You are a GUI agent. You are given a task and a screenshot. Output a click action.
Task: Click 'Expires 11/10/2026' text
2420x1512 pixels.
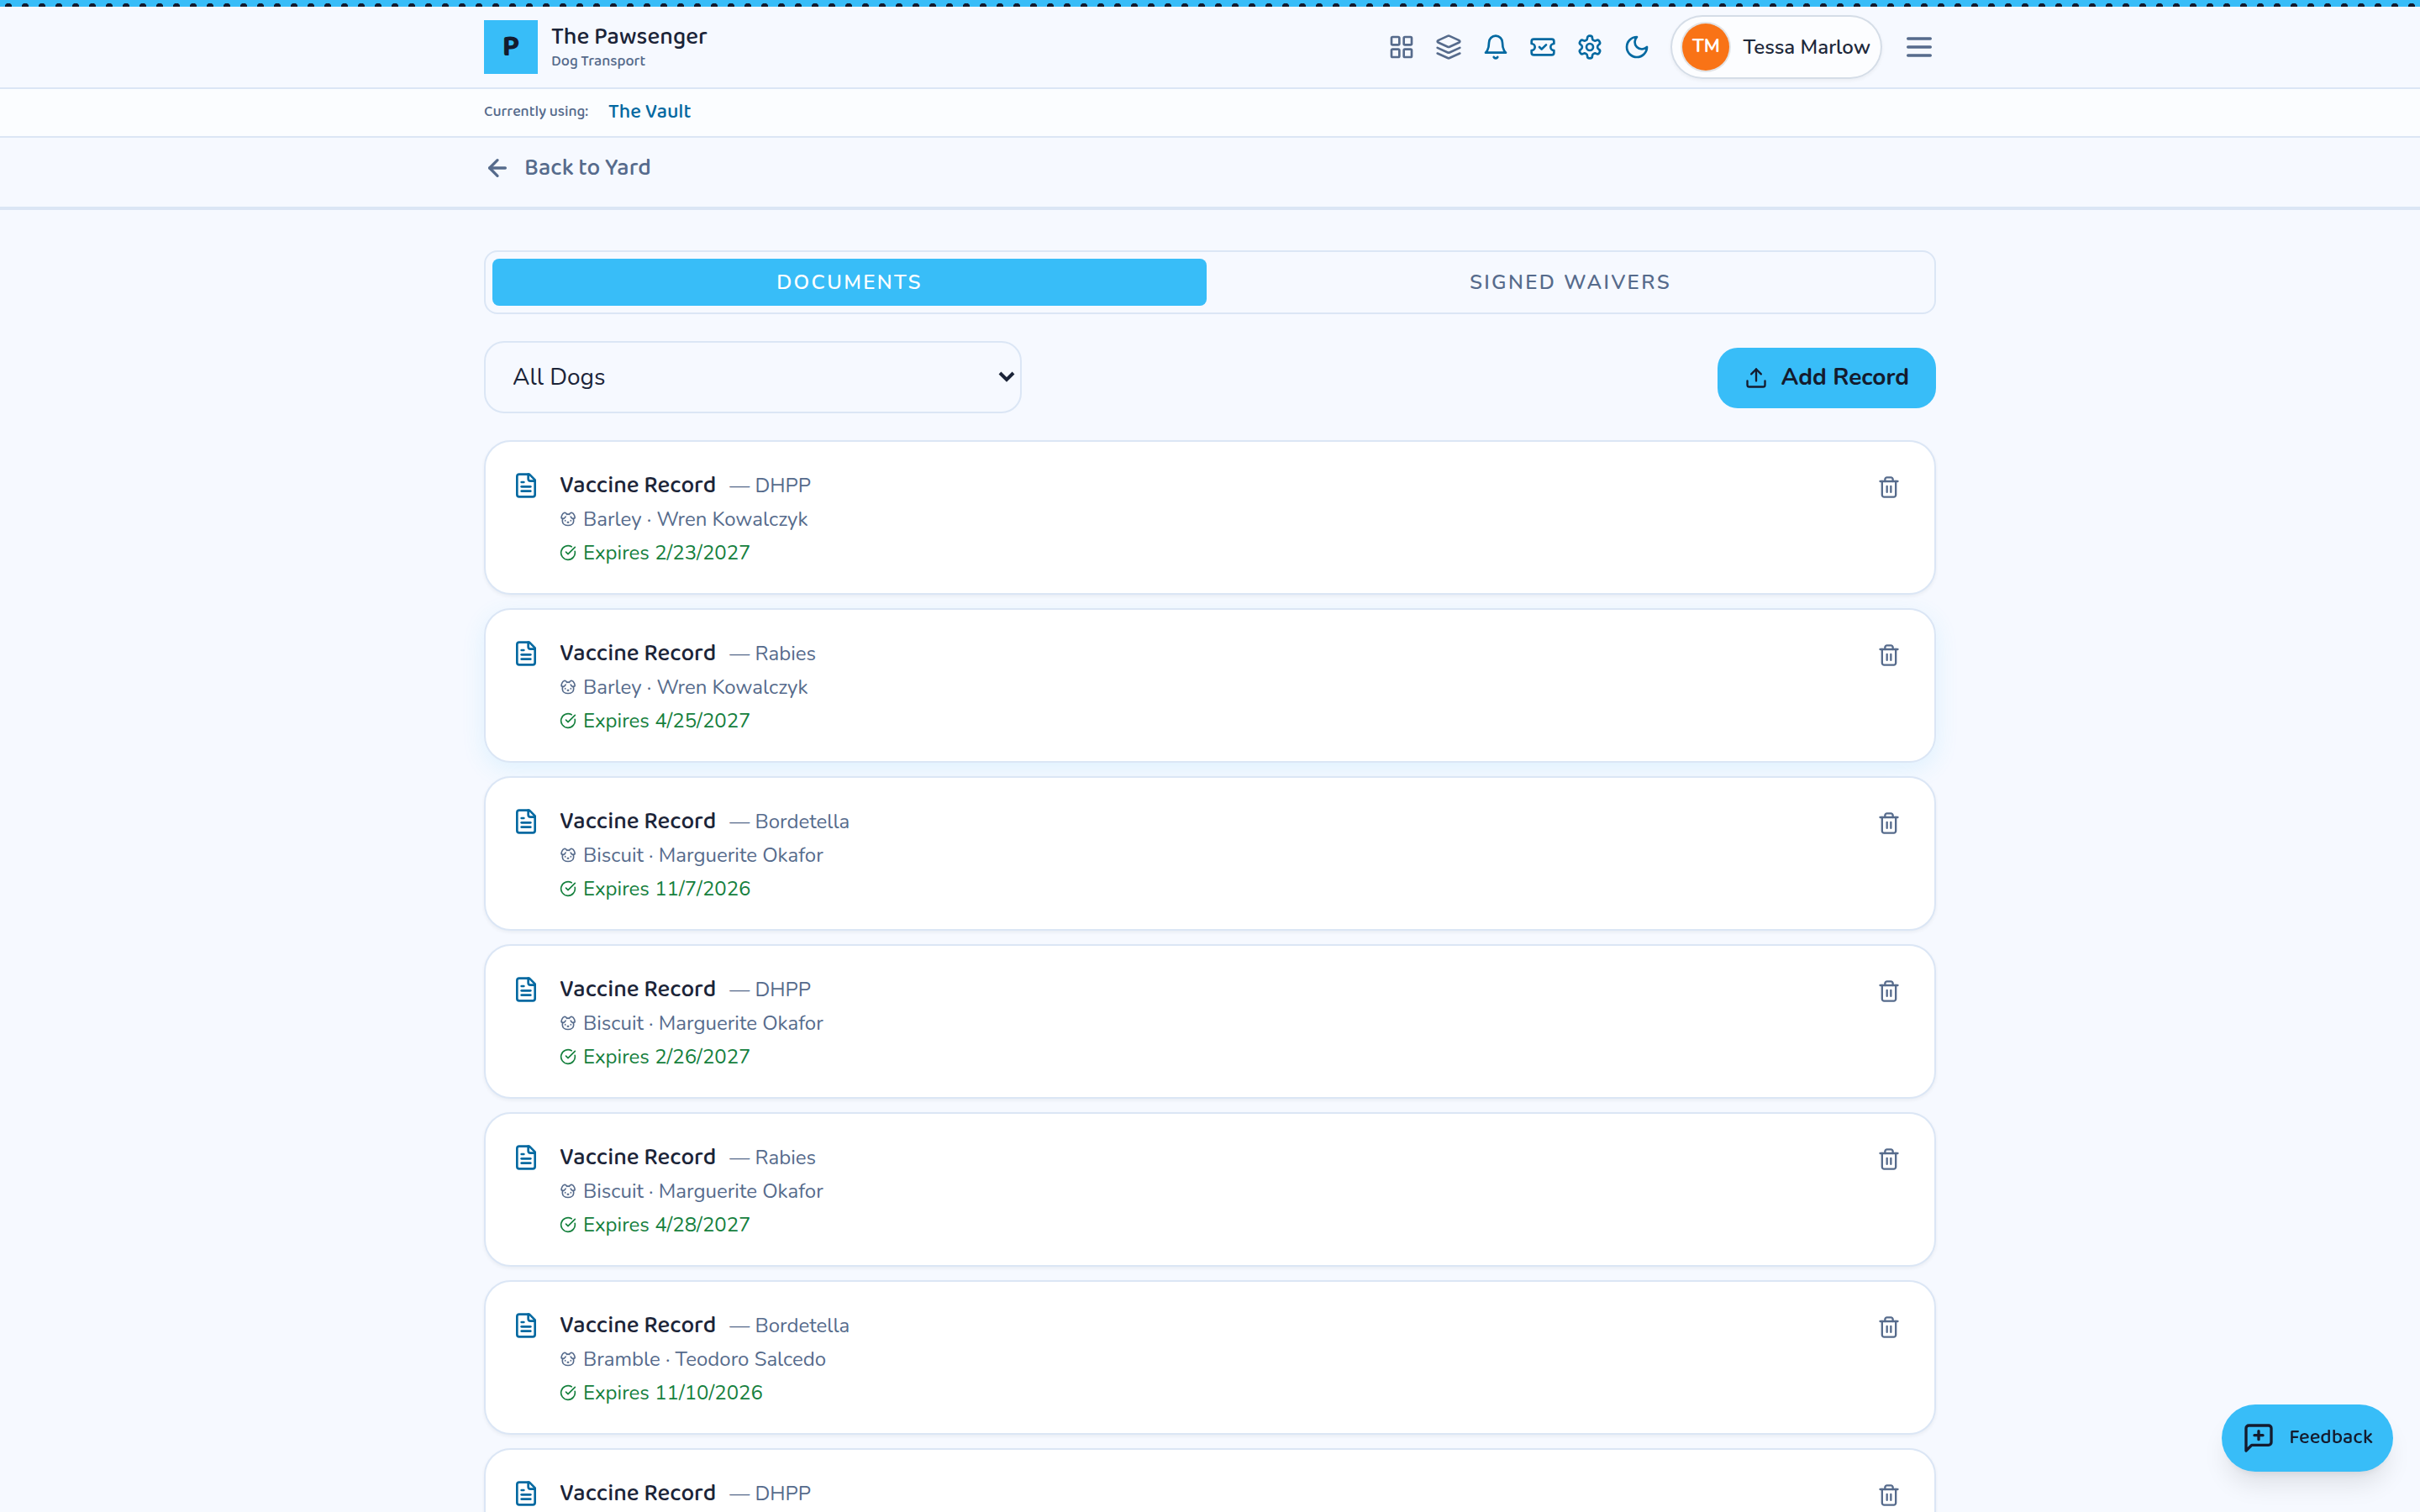(672, 1393)
